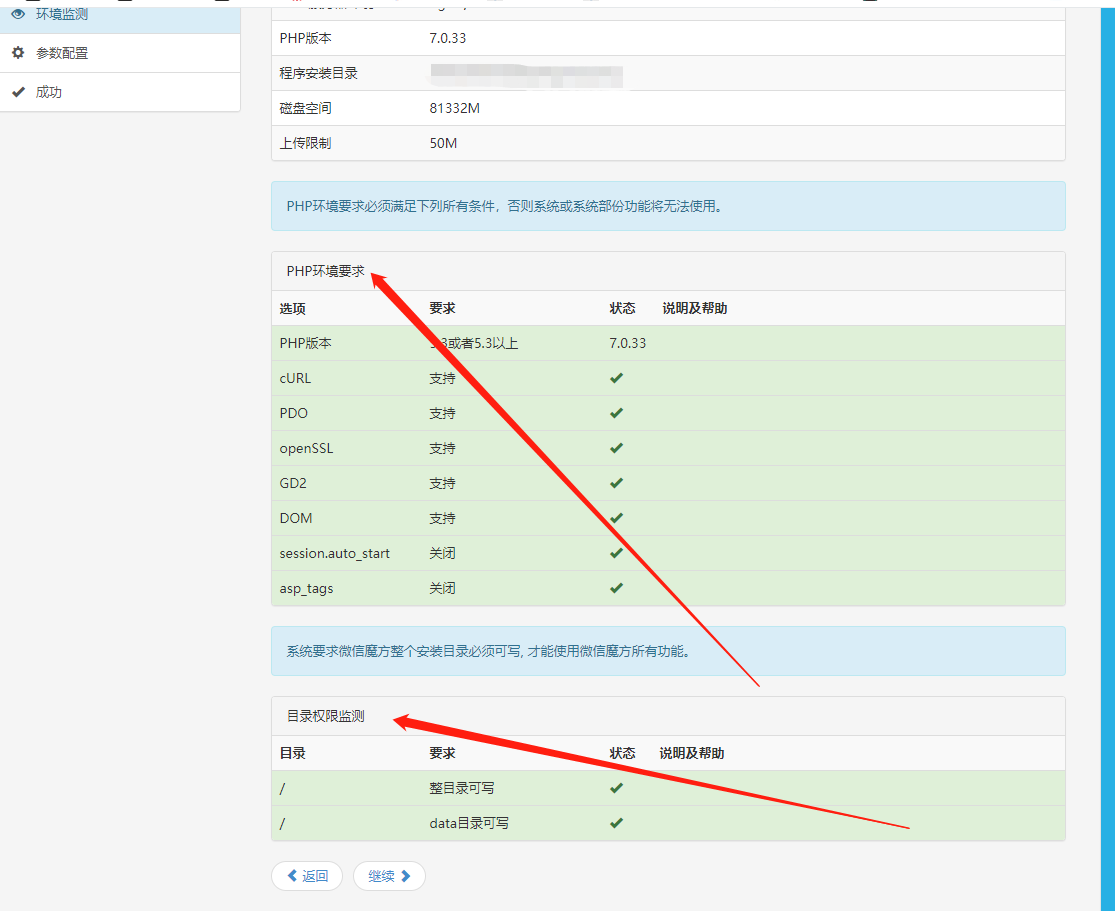Click the data目录可写 status checkmark
1115x911 pixels.
pyautogui.click(x=617, y=823)
